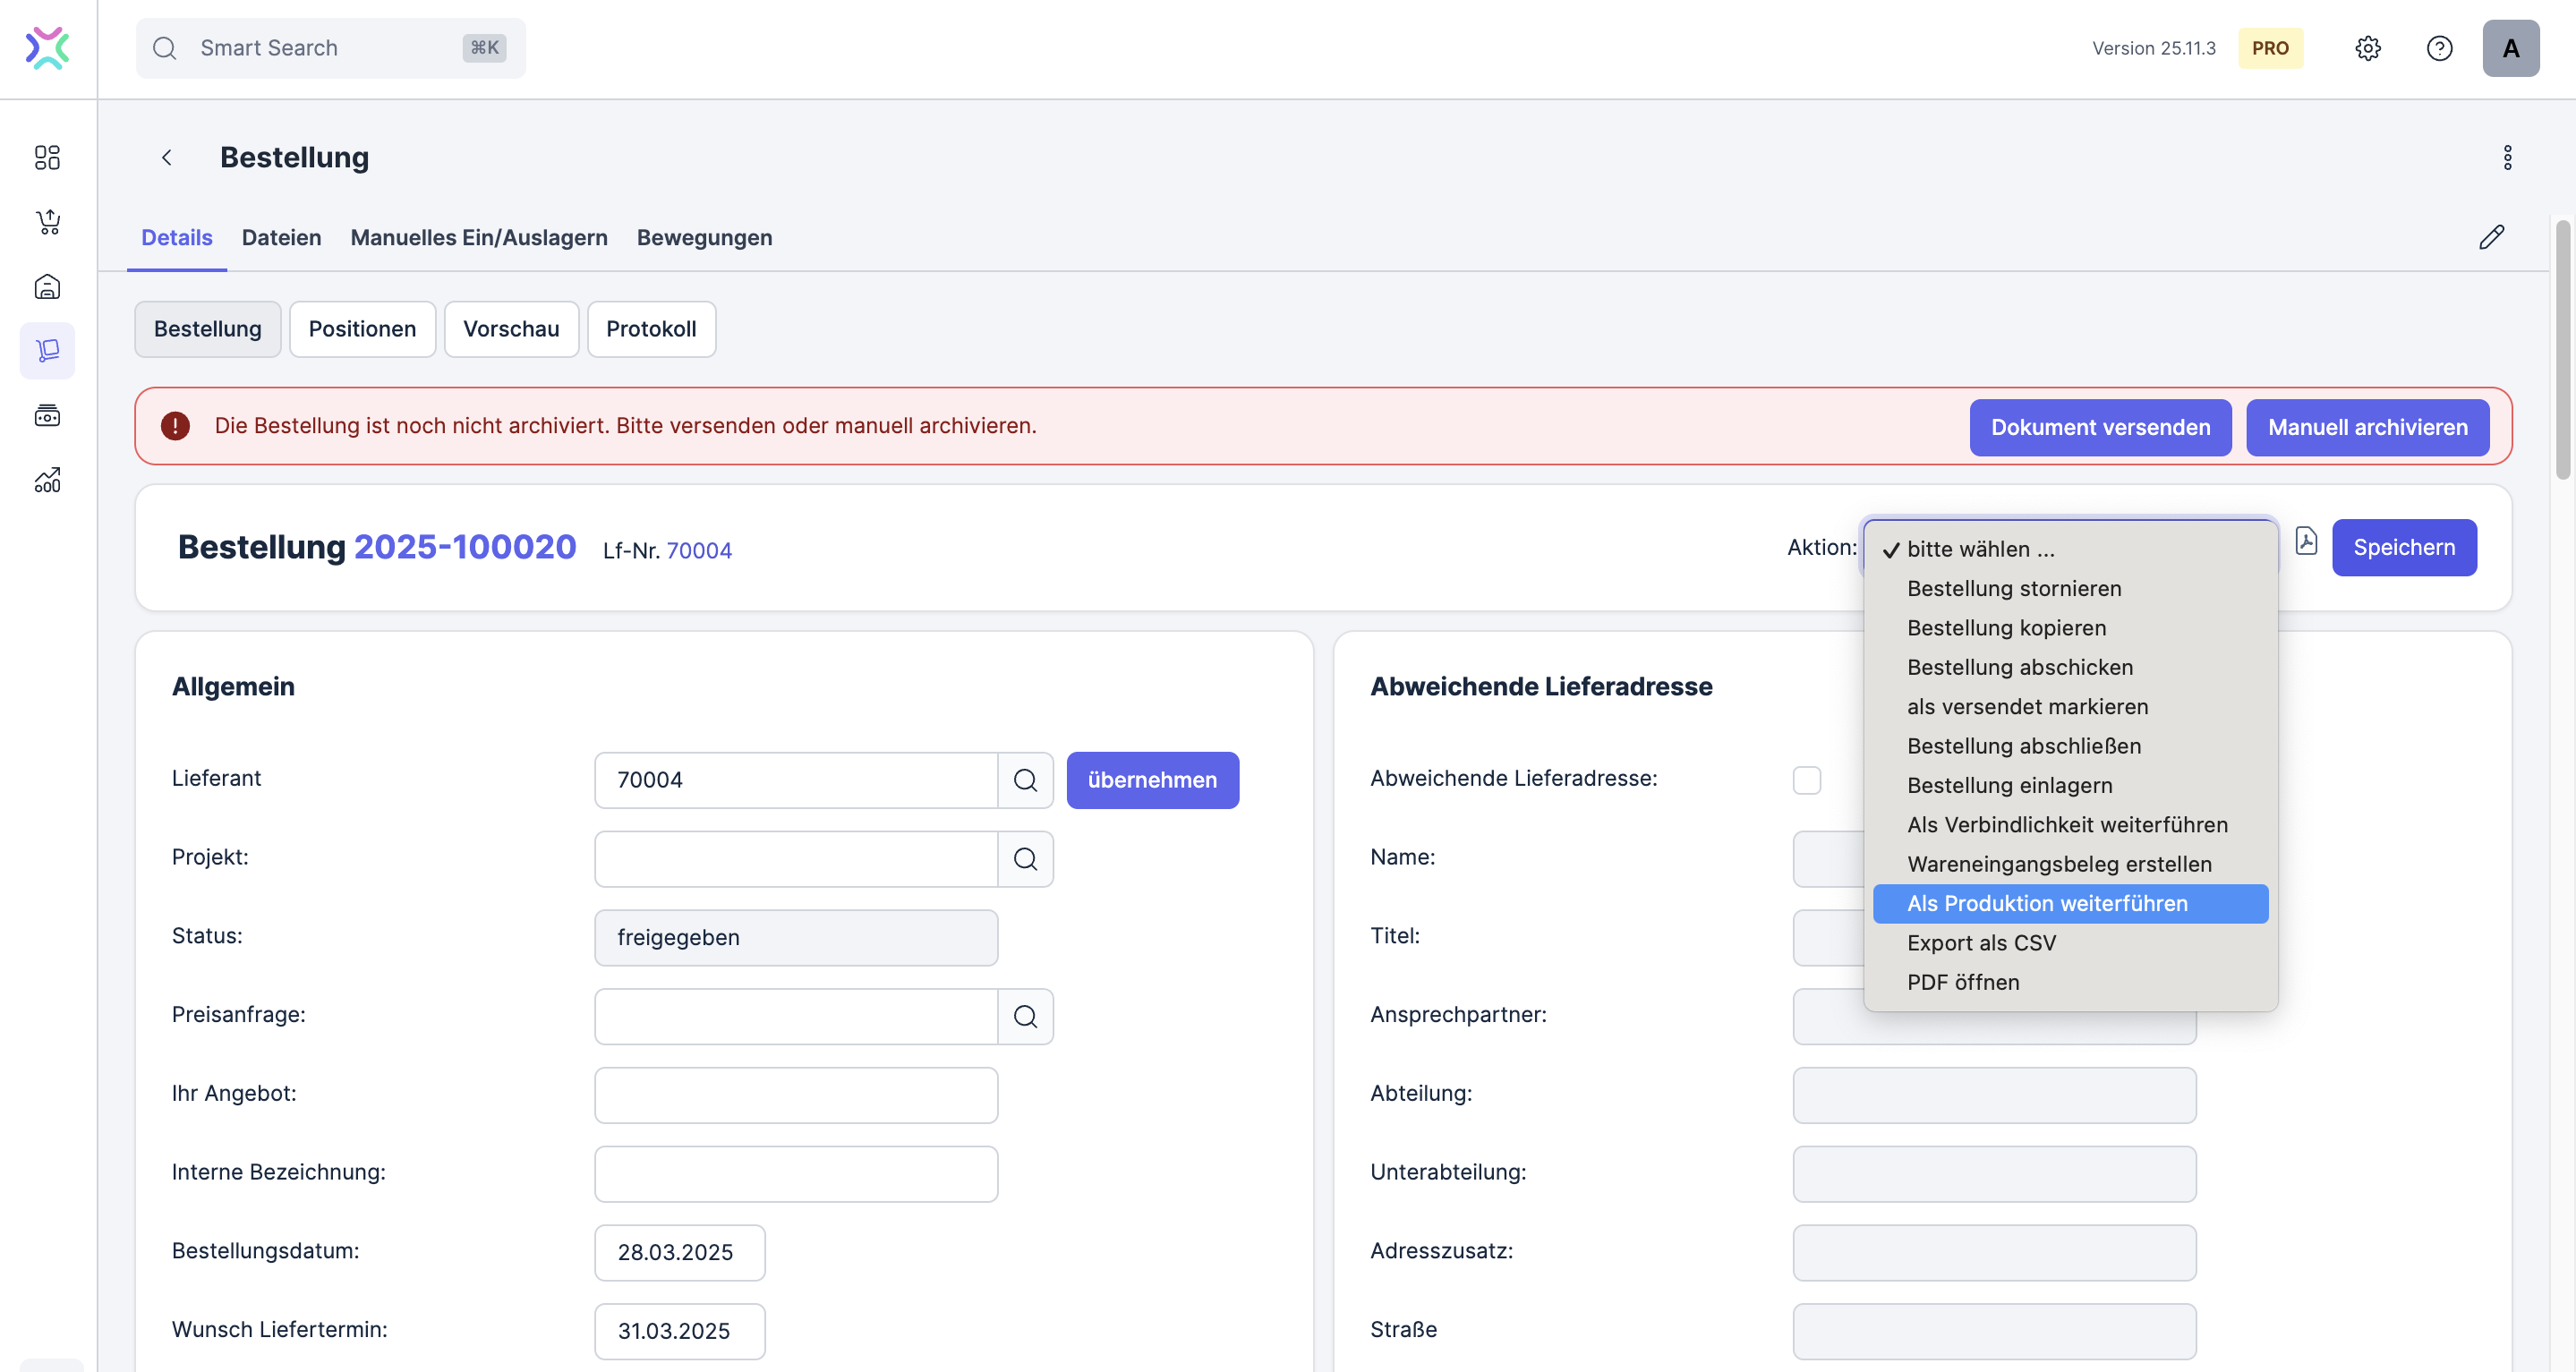Viewport: 2576px width, 1372px height.
Task: Click the help question mark icon
Action: [x=2439, y=48]
